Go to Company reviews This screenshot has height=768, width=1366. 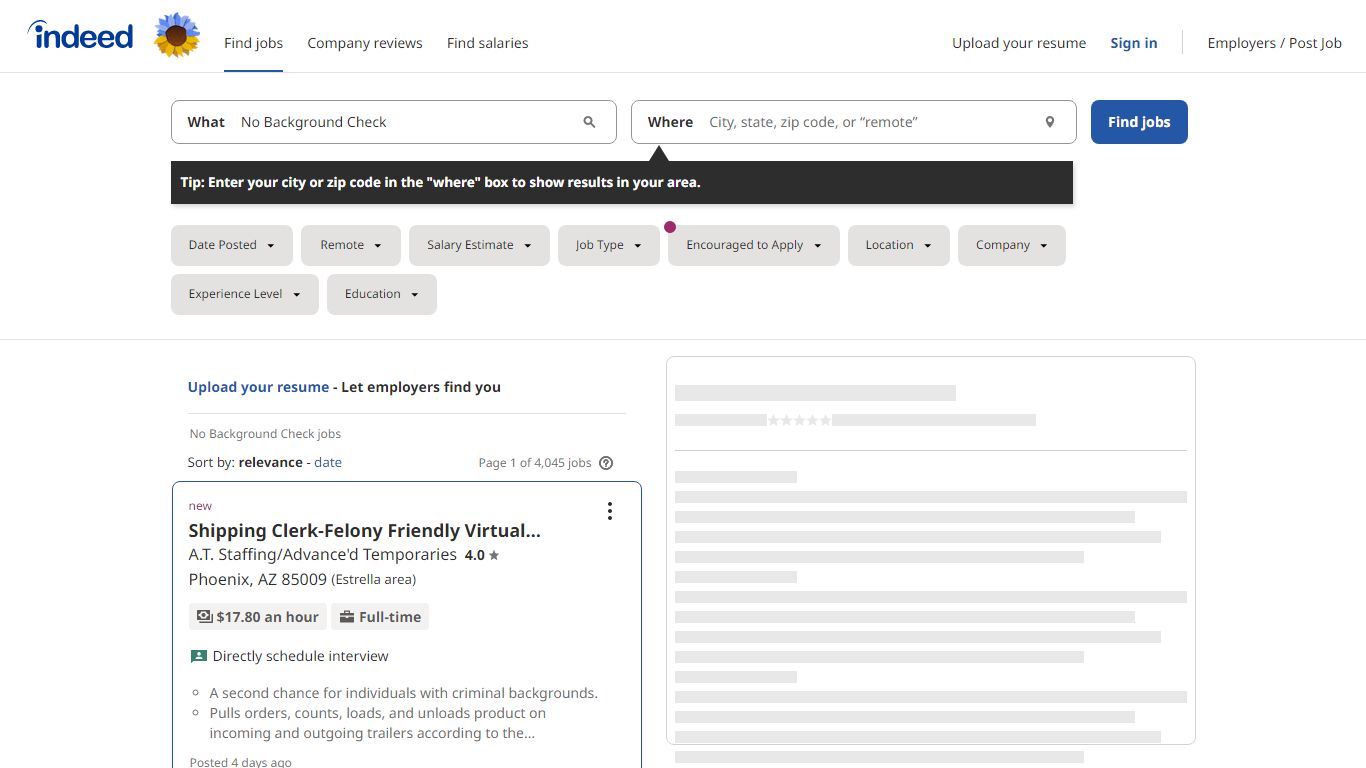(365, 43)
